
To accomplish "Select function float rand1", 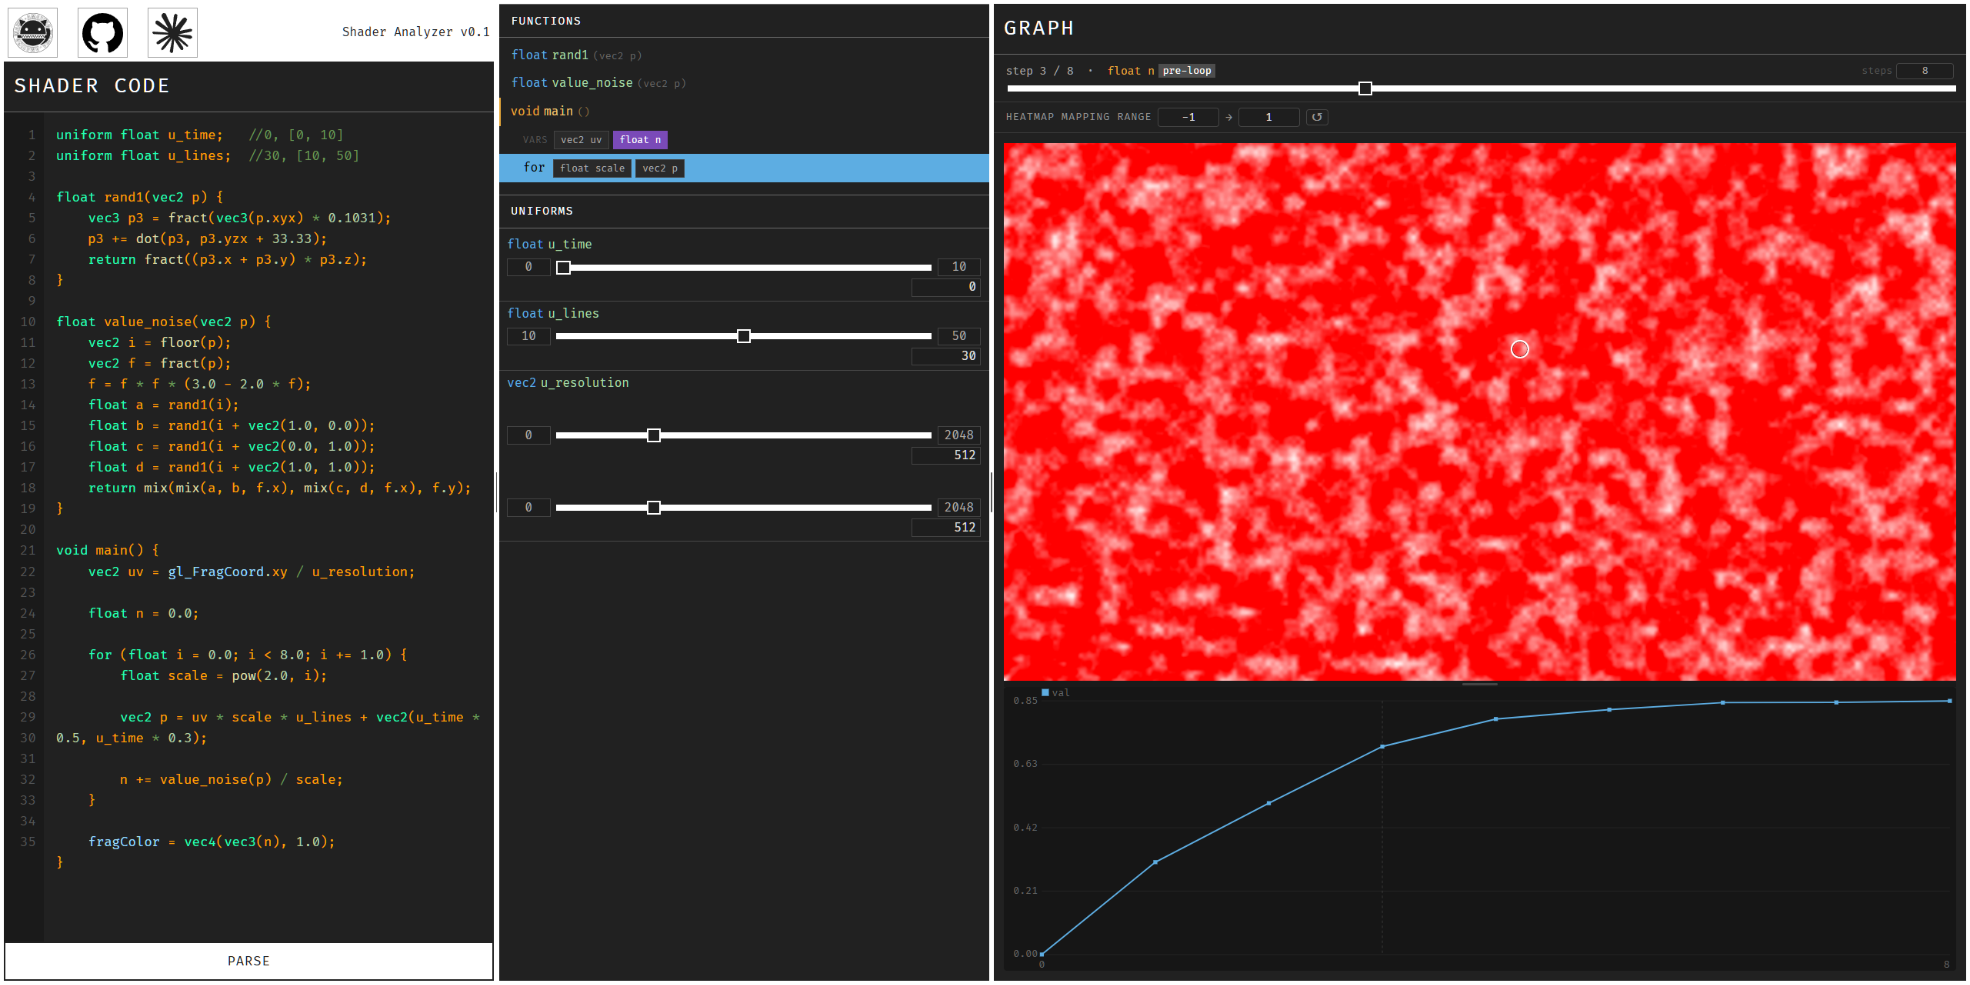I will [x=576, y=55].
